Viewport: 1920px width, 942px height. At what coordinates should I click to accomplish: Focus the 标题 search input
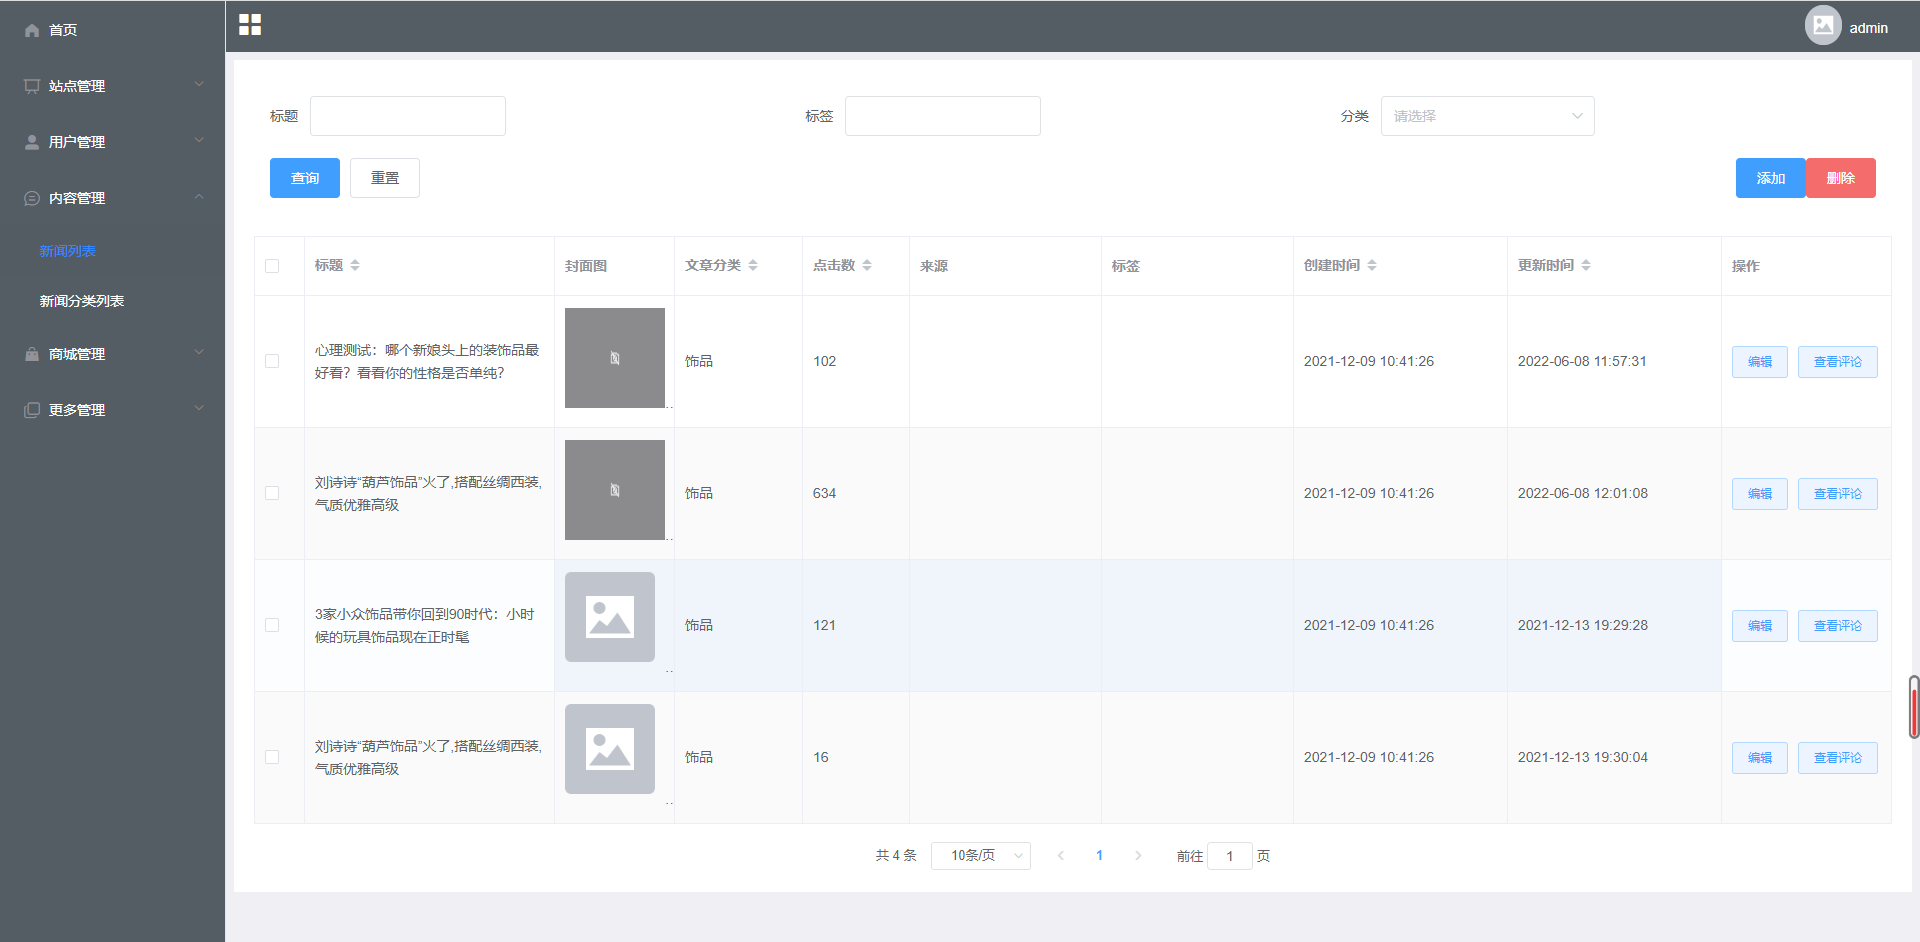408,116
